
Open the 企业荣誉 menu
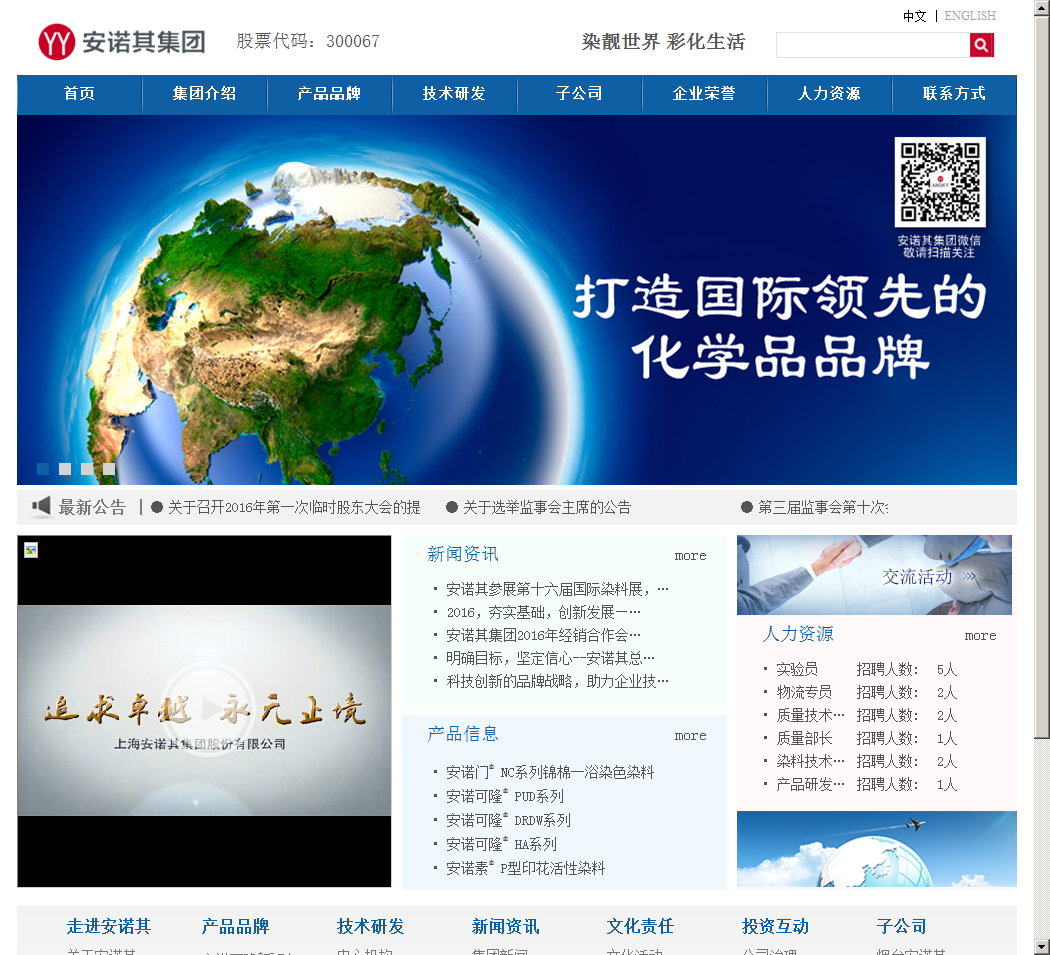[x=704, y=94]
